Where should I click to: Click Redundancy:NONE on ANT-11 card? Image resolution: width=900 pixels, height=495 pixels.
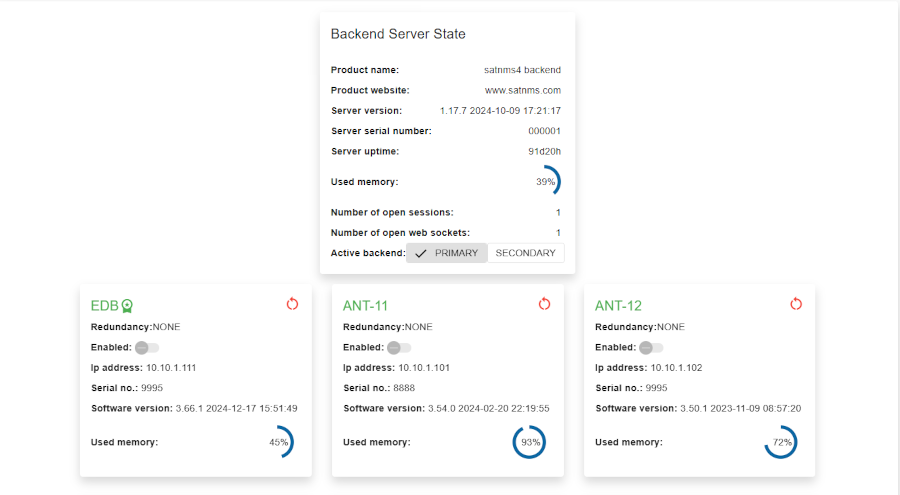[387, 327]
